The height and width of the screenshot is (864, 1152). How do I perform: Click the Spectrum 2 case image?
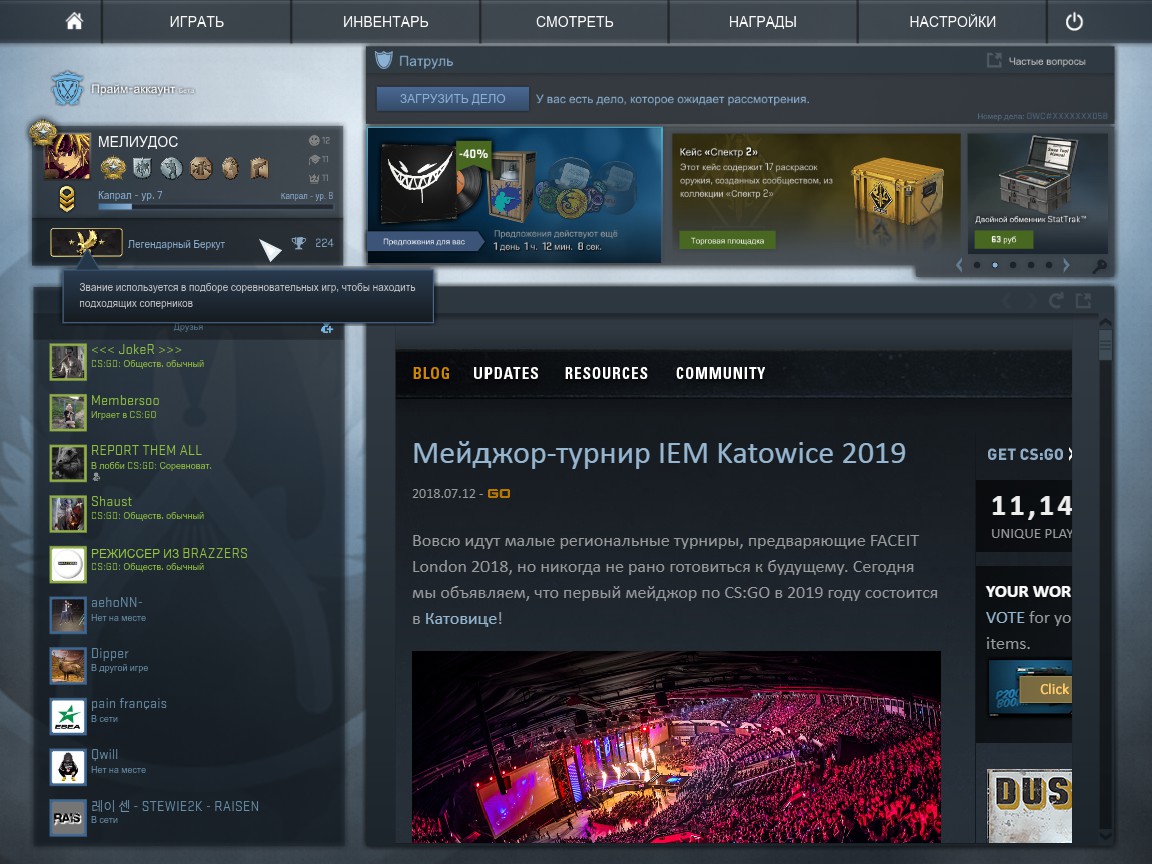click(x=896, y=190)
